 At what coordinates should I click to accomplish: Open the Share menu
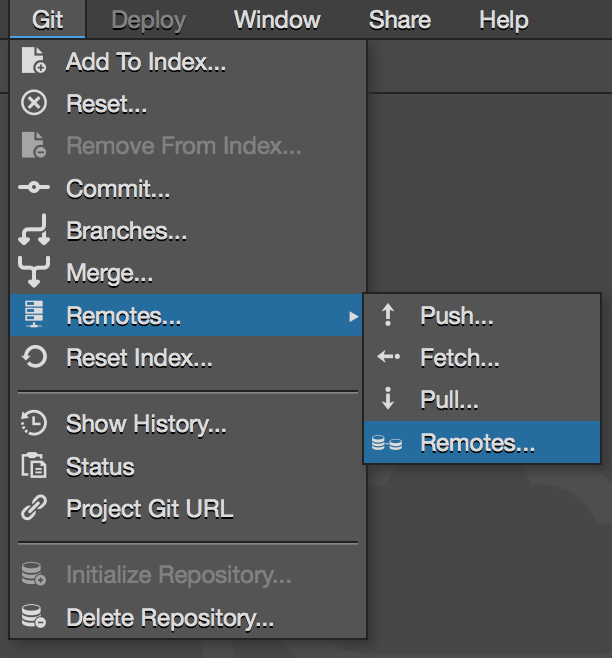coord(400,20)
